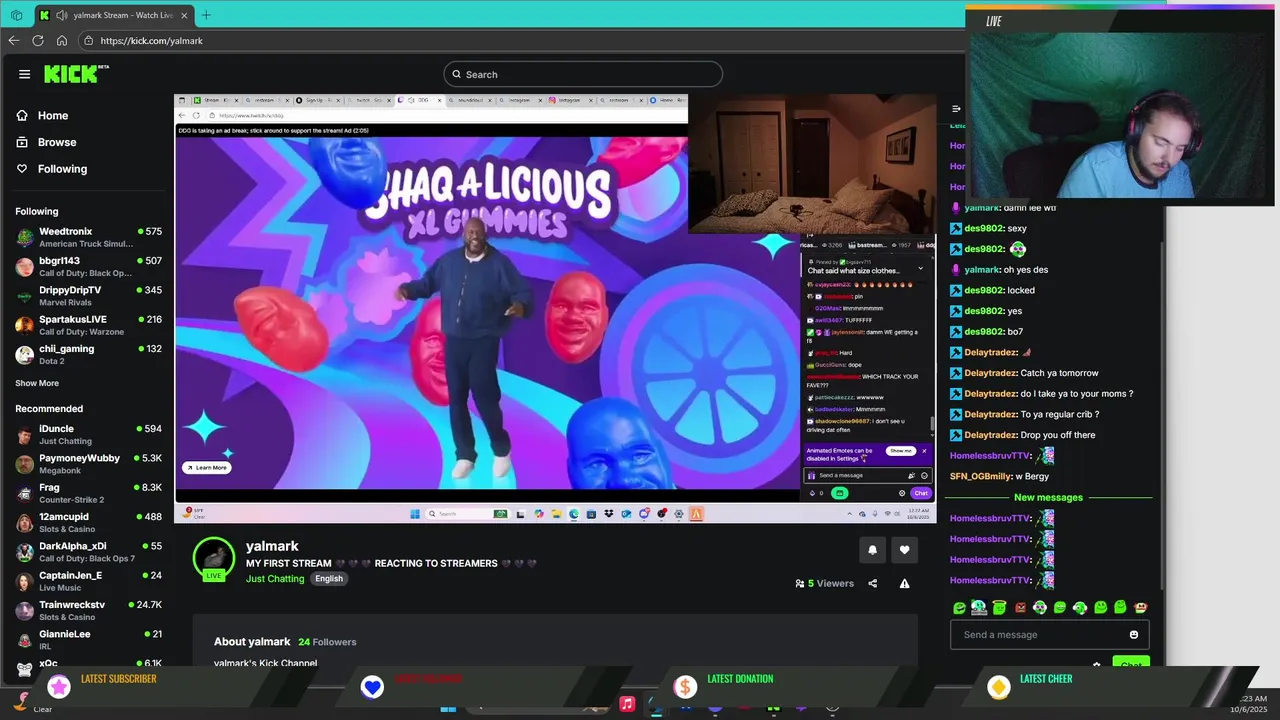1280x720 pixels.
Task: Open the browser home page icon
Action: (62, 41)
